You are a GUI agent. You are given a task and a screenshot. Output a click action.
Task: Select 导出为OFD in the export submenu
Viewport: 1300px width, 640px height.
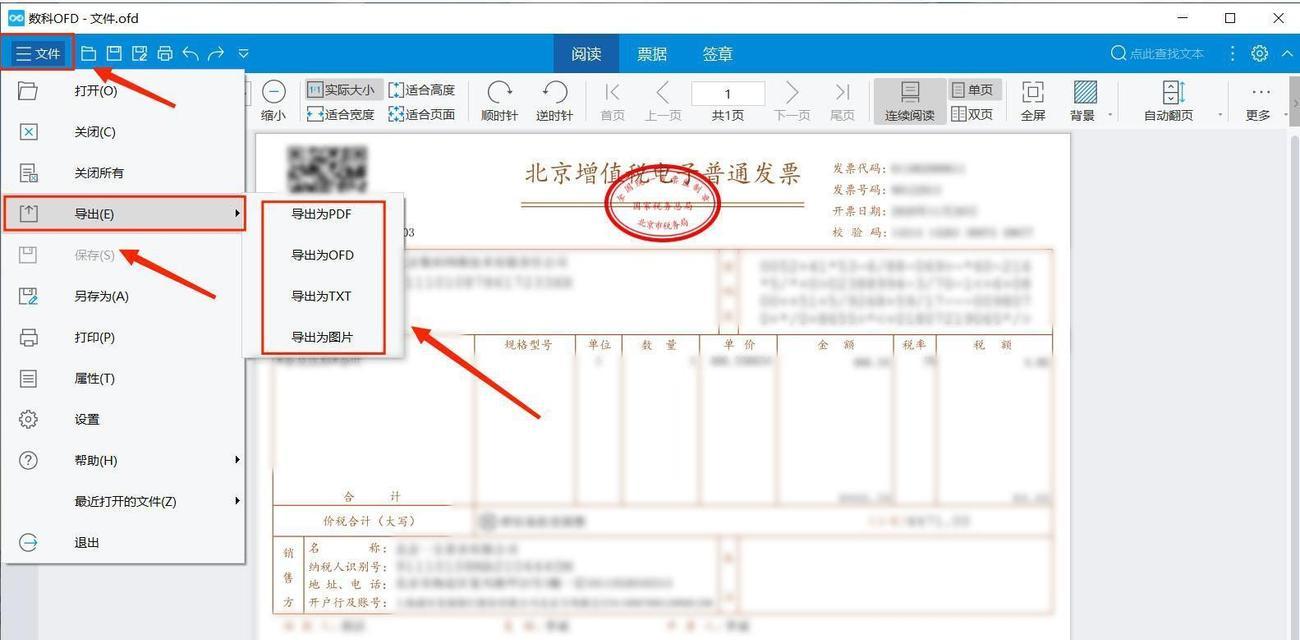[x=322, y=255]
